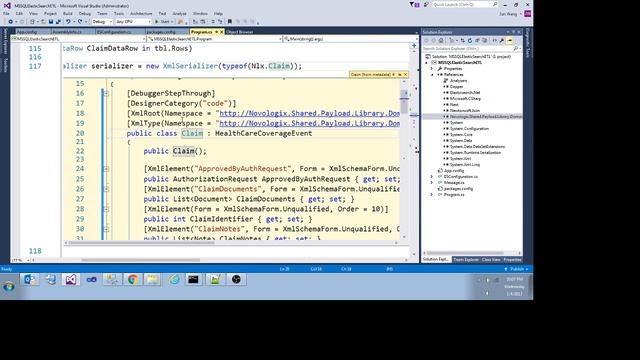Select the Elasticsearch.Net reference
The image size is (640, 360).
click(x=464, y=93)
